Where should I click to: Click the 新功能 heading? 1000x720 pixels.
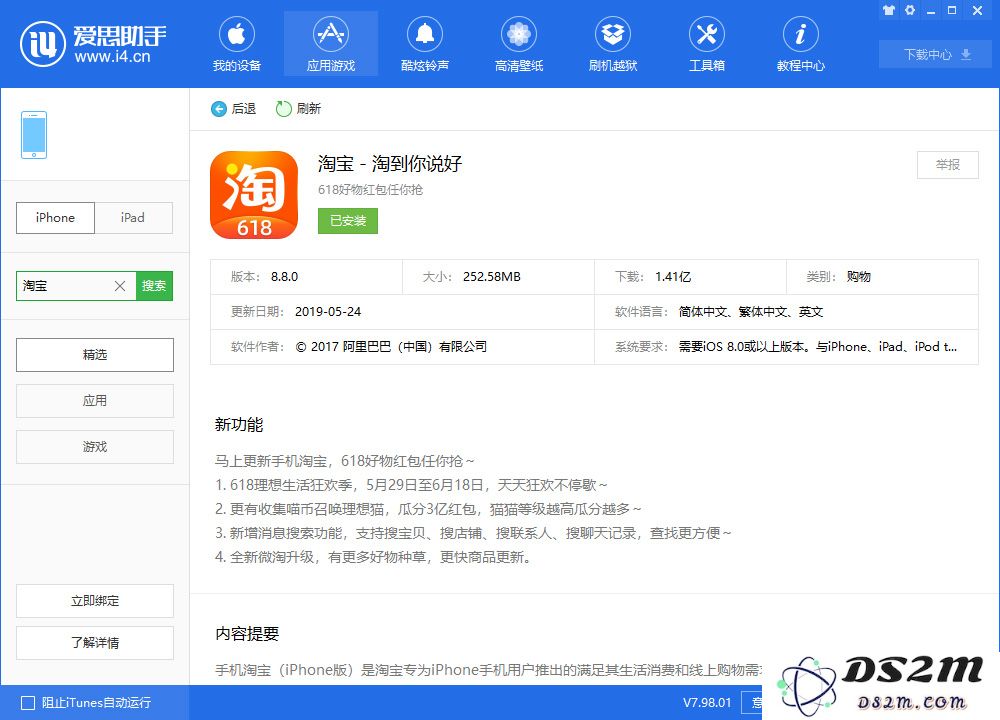coord(239,425)
